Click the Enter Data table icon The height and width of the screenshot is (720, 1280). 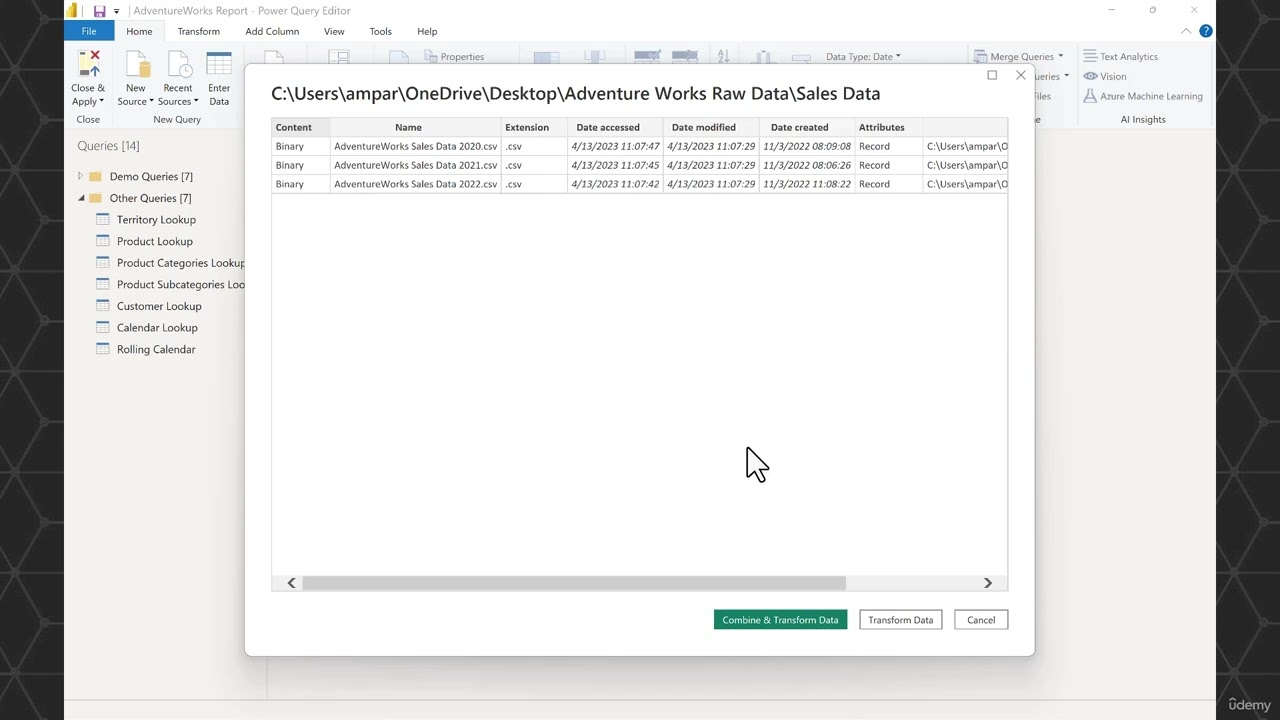click(219, 64)
